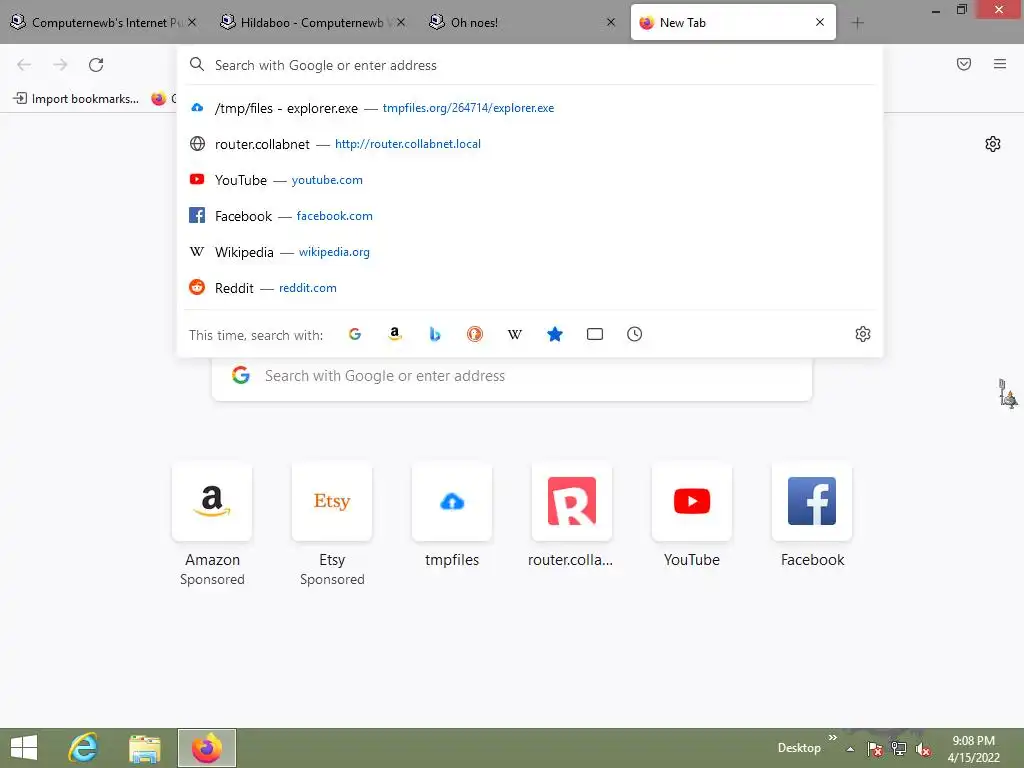1024x768 pixels.
Task: Open File Explorer from the taskbar
Action: [145, 748]
